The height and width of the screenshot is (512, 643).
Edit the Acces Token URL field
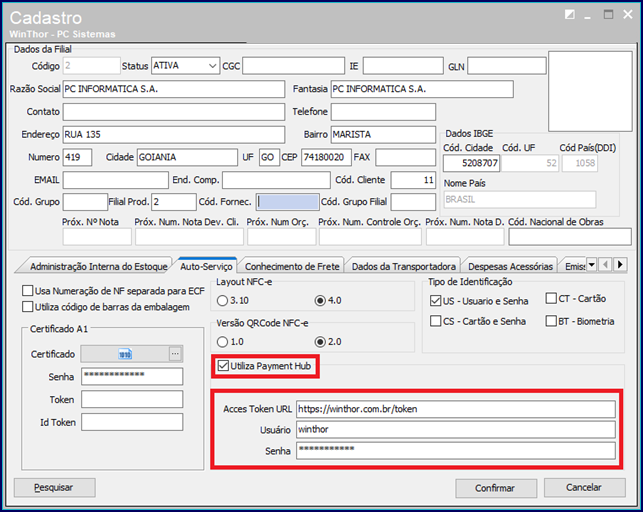[456, 409]
